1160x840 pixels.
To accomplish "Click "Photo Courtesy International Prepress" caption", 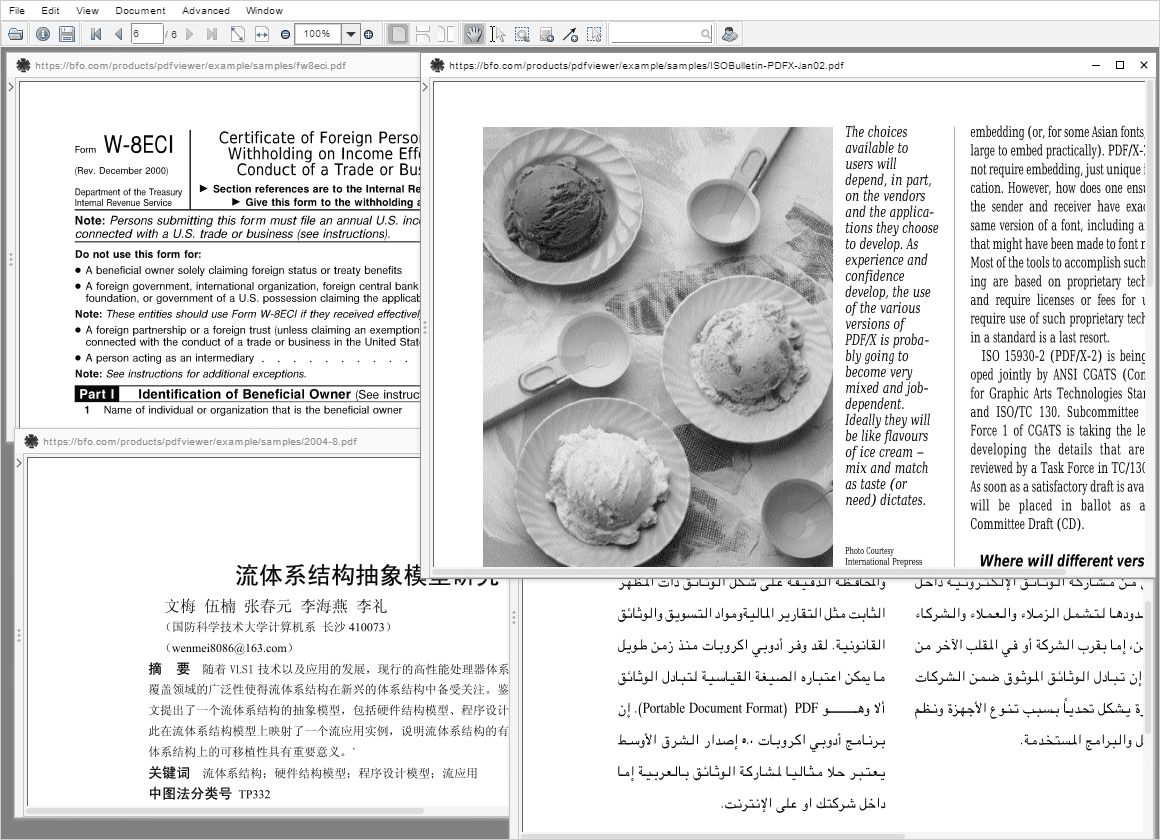I will (x=883, y=556).
